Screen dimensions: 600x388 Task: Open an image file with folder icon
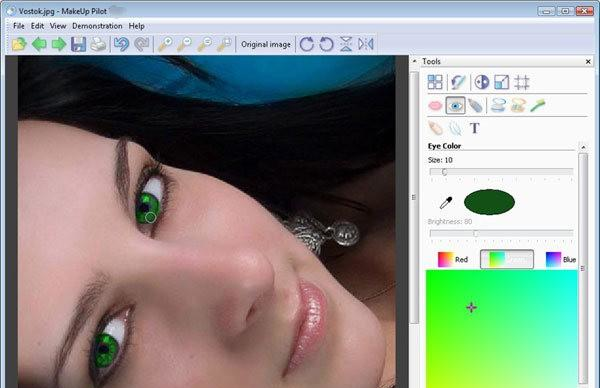19,44
